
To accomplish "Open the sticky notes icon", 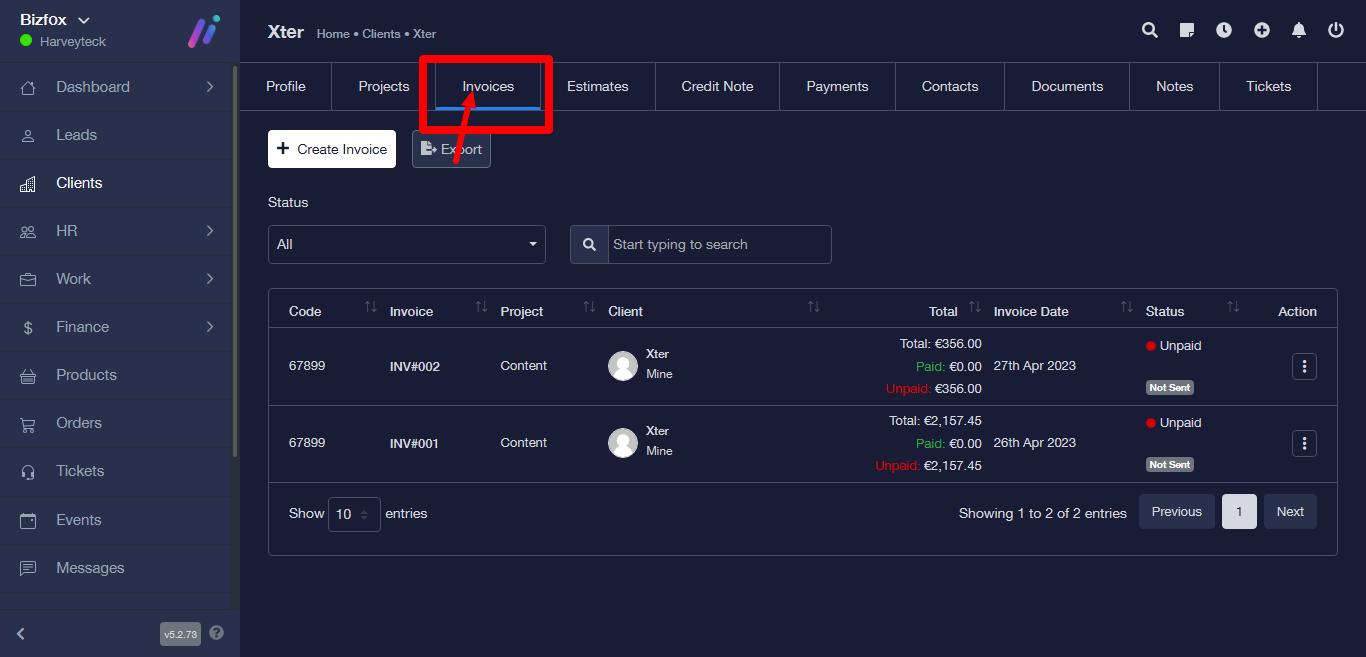I will coord(1187,30).
